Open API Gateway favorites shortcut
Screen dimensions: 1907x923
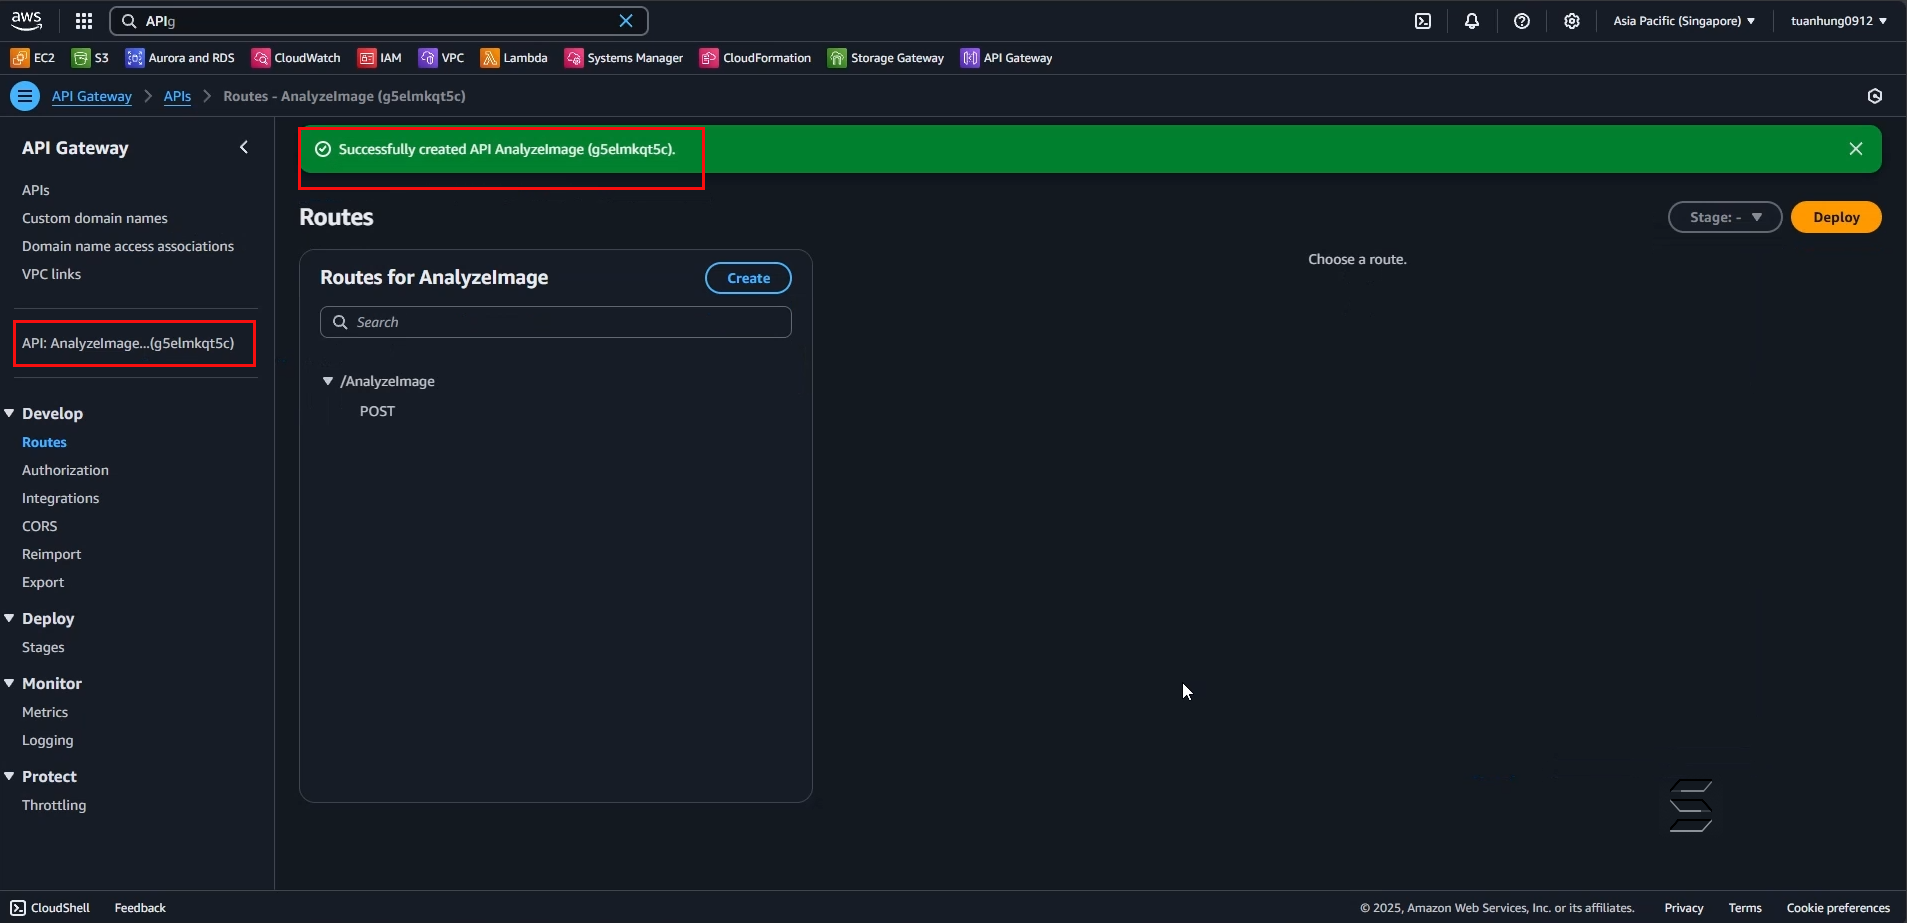click(x=1007, y=58)
